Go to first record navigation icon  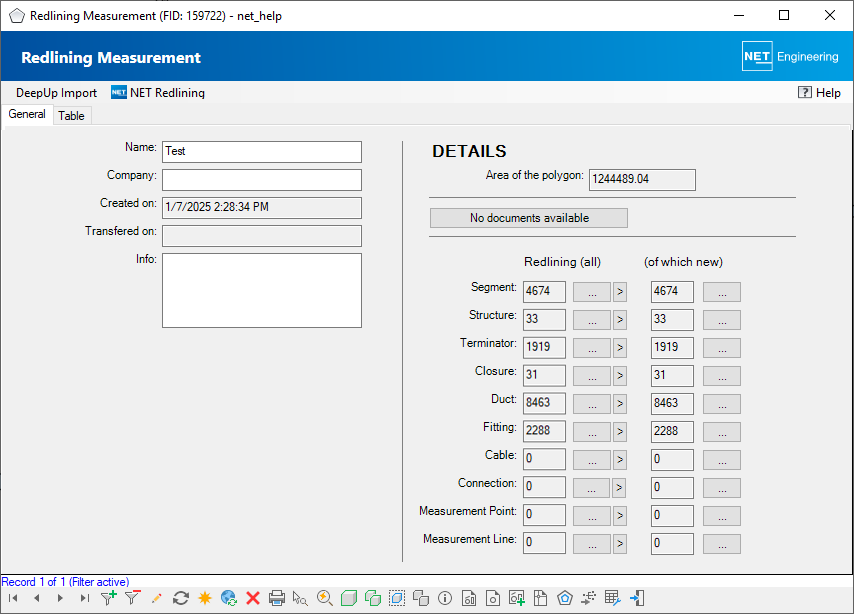pos(13,598)
